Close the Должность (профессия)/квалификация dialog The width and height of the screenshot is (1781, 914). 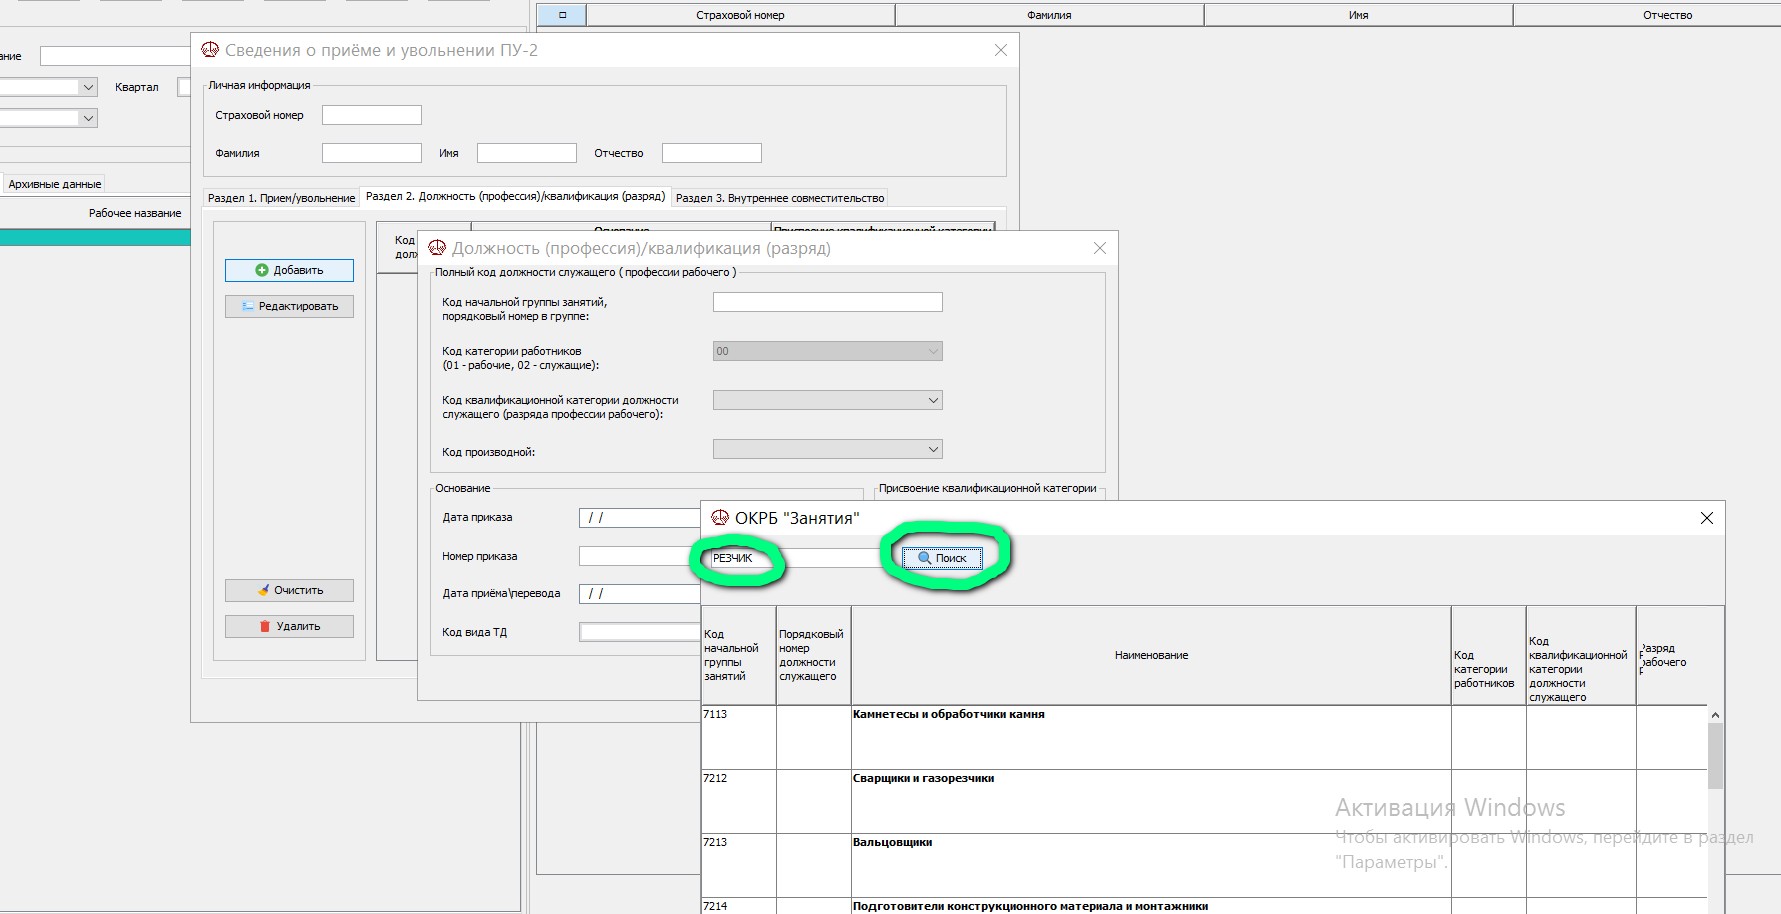(x=1099, y=248)
